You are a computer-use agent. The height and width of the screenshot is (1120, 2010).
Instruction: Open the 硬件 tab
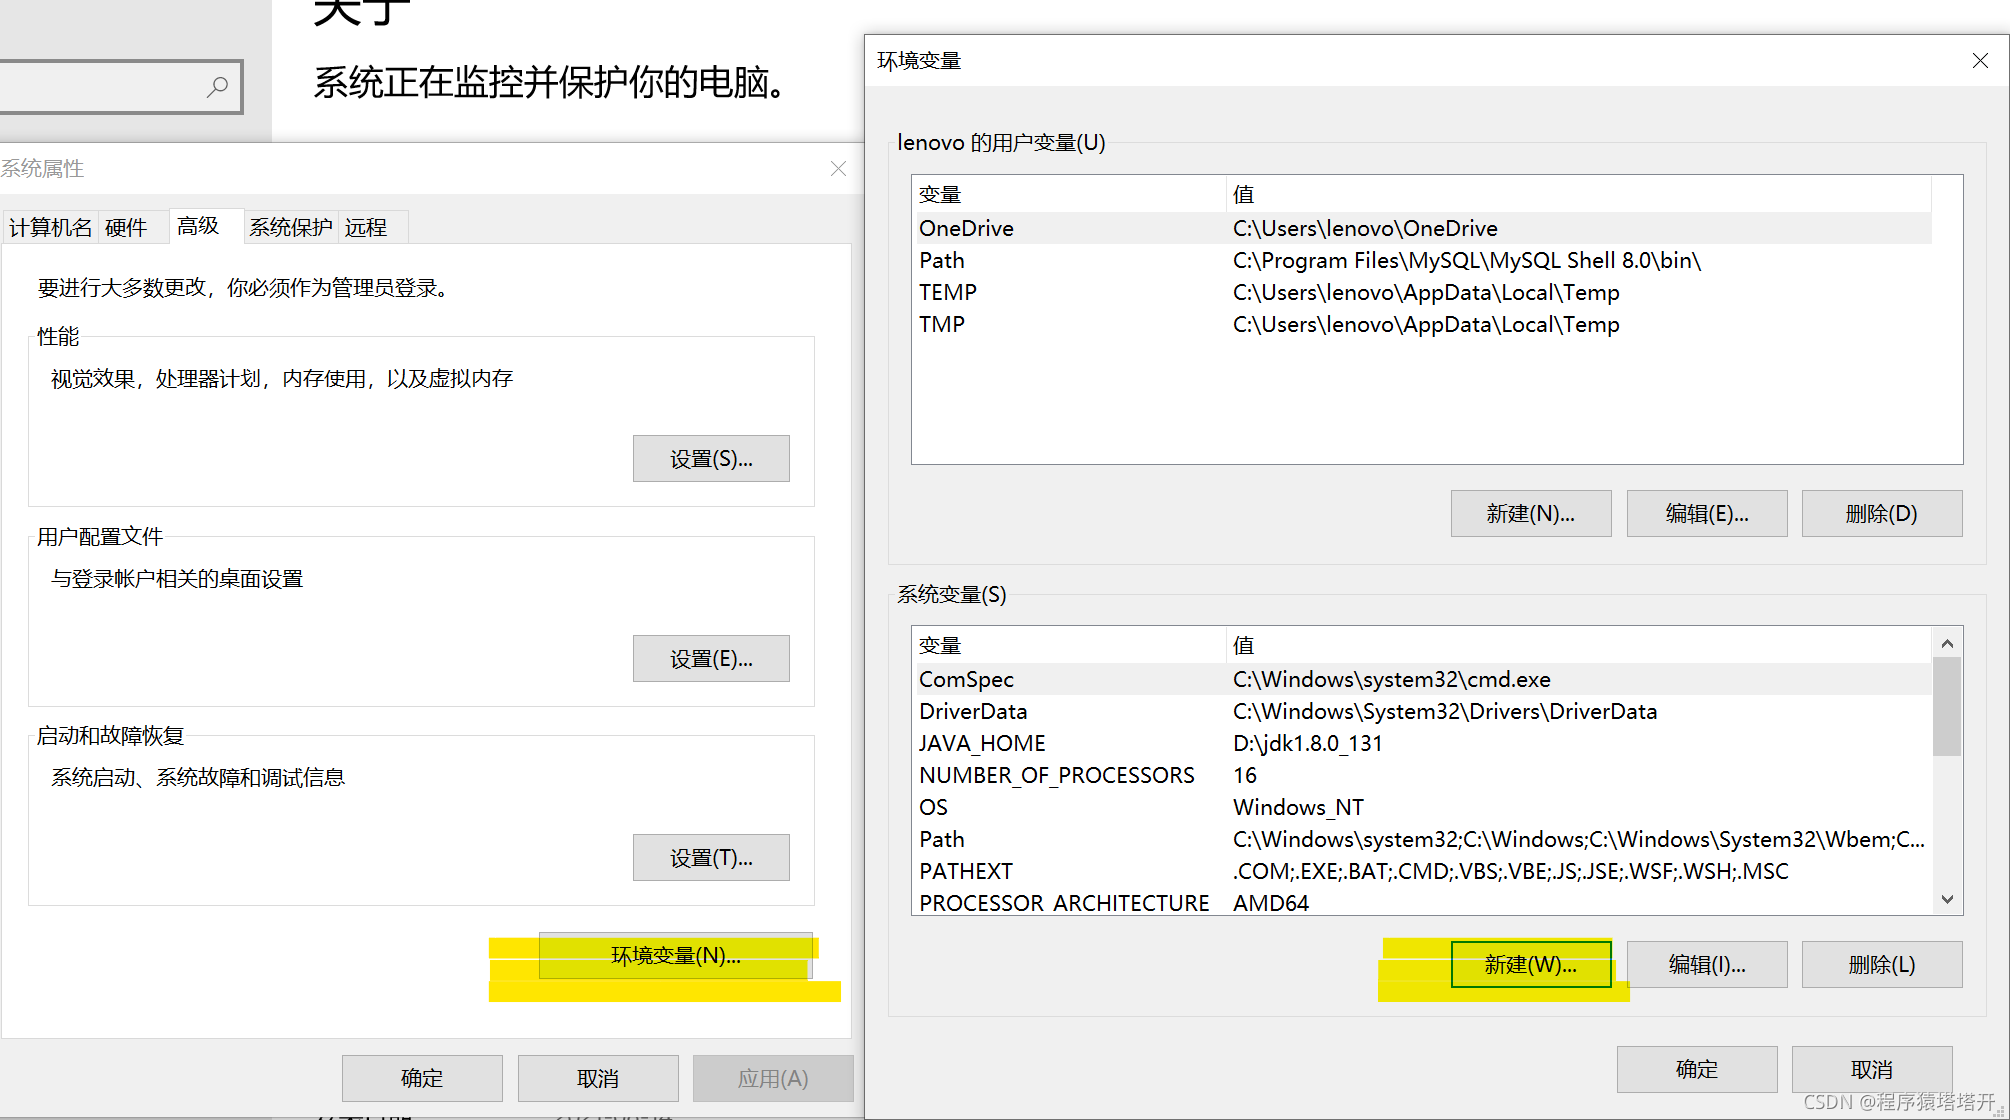126,228
